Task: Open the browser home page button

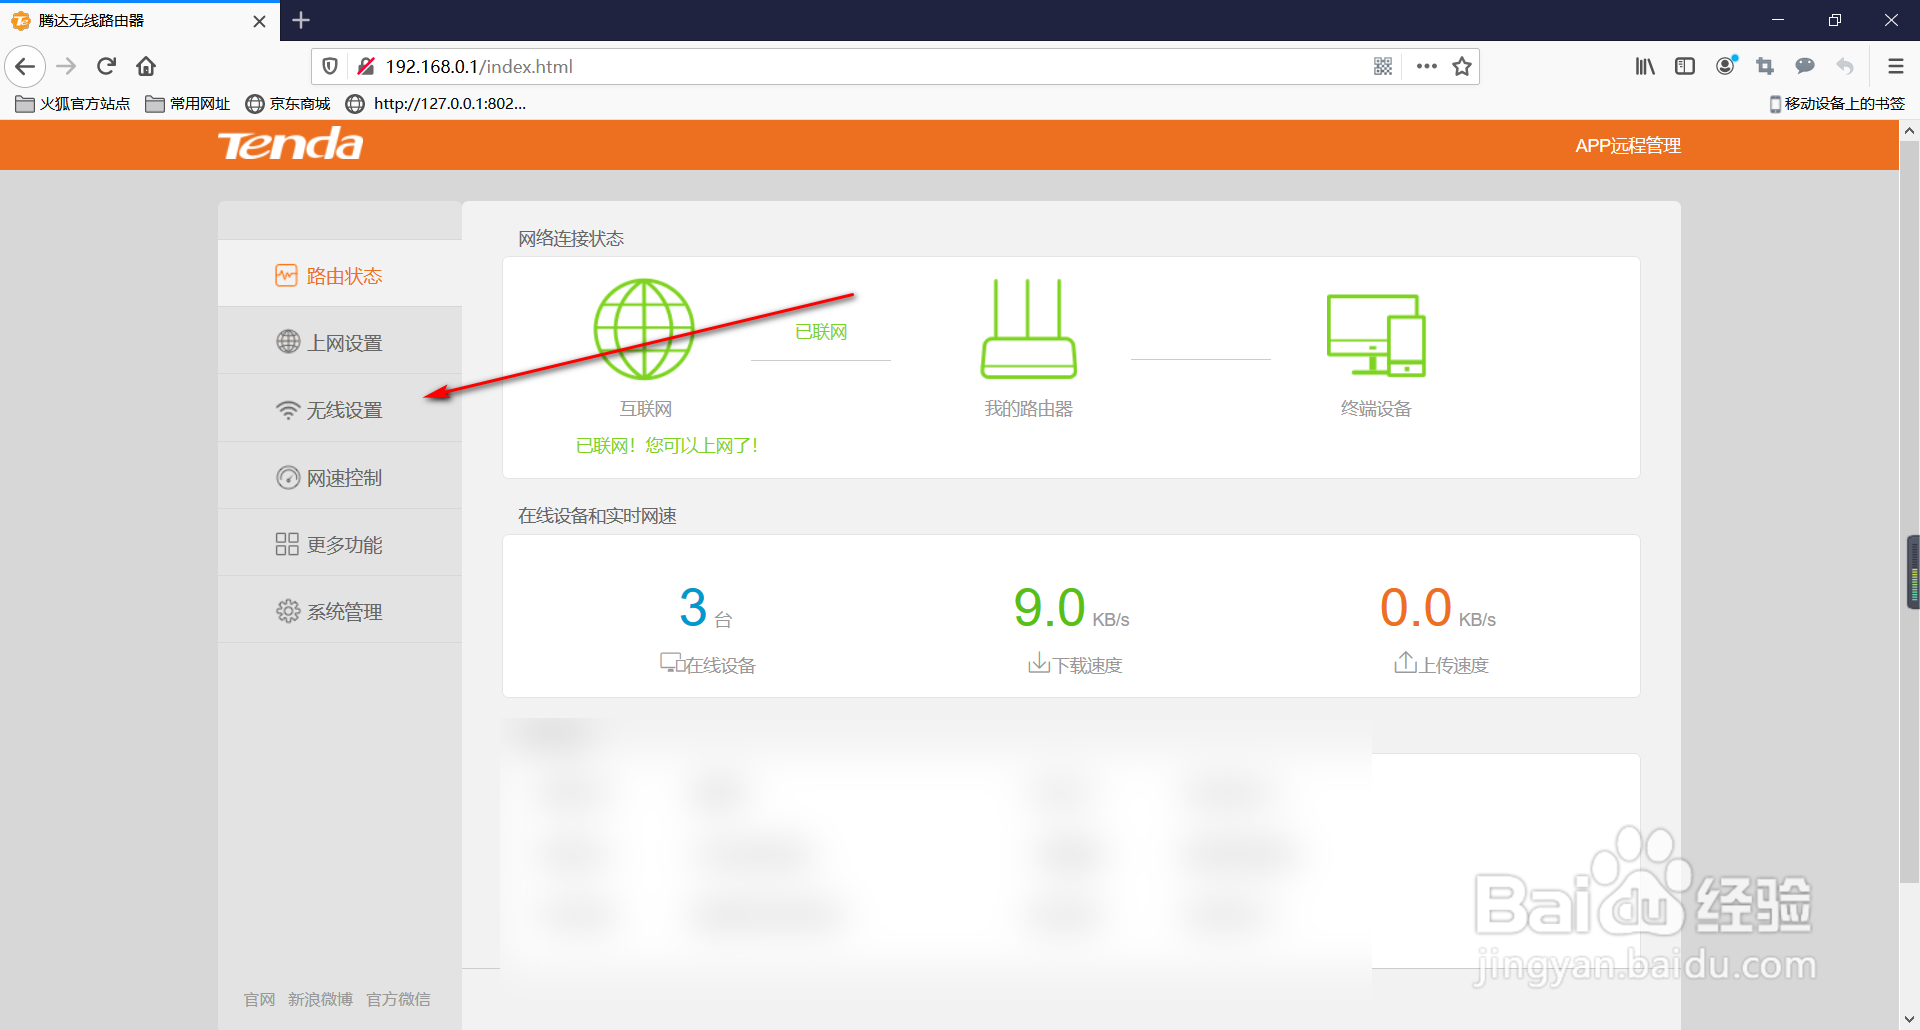Action: point(146,67)
